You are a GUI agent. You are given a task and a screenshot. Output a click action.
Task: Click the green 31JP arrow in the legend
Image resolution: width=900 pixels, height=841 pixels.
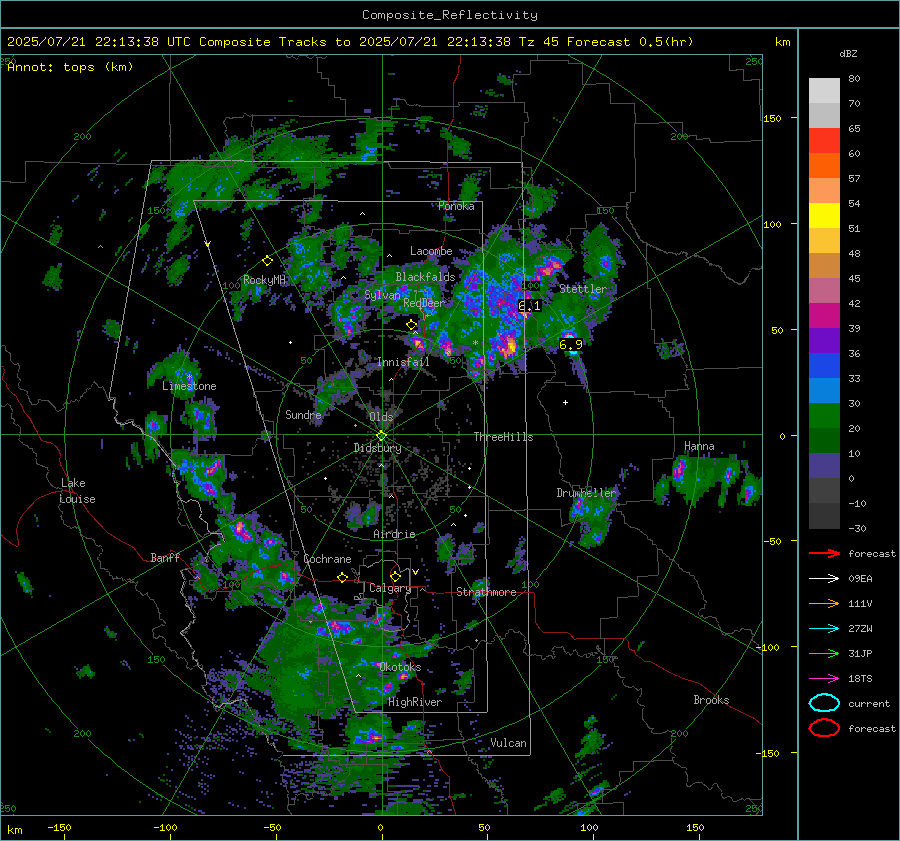(824, 653)
